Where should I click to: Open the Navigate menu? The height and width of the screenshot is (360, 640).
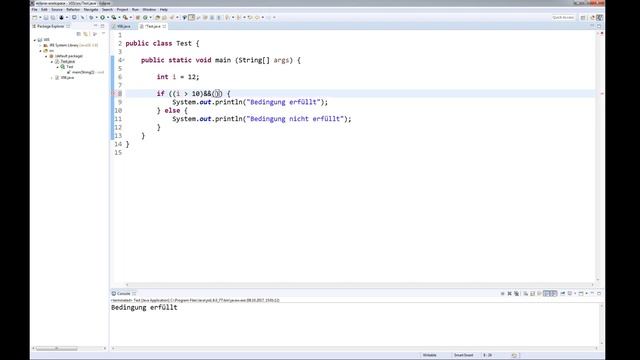[x=91, y=9]
